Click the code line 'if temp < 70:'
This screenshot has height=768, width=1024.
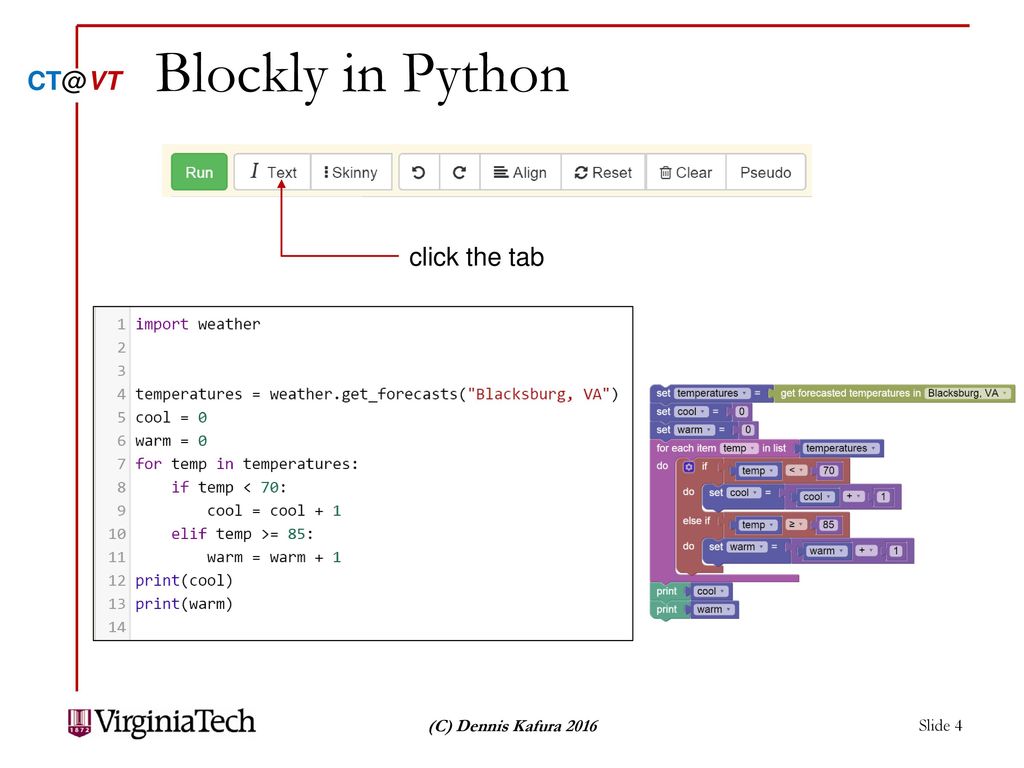tap(229, 487)
